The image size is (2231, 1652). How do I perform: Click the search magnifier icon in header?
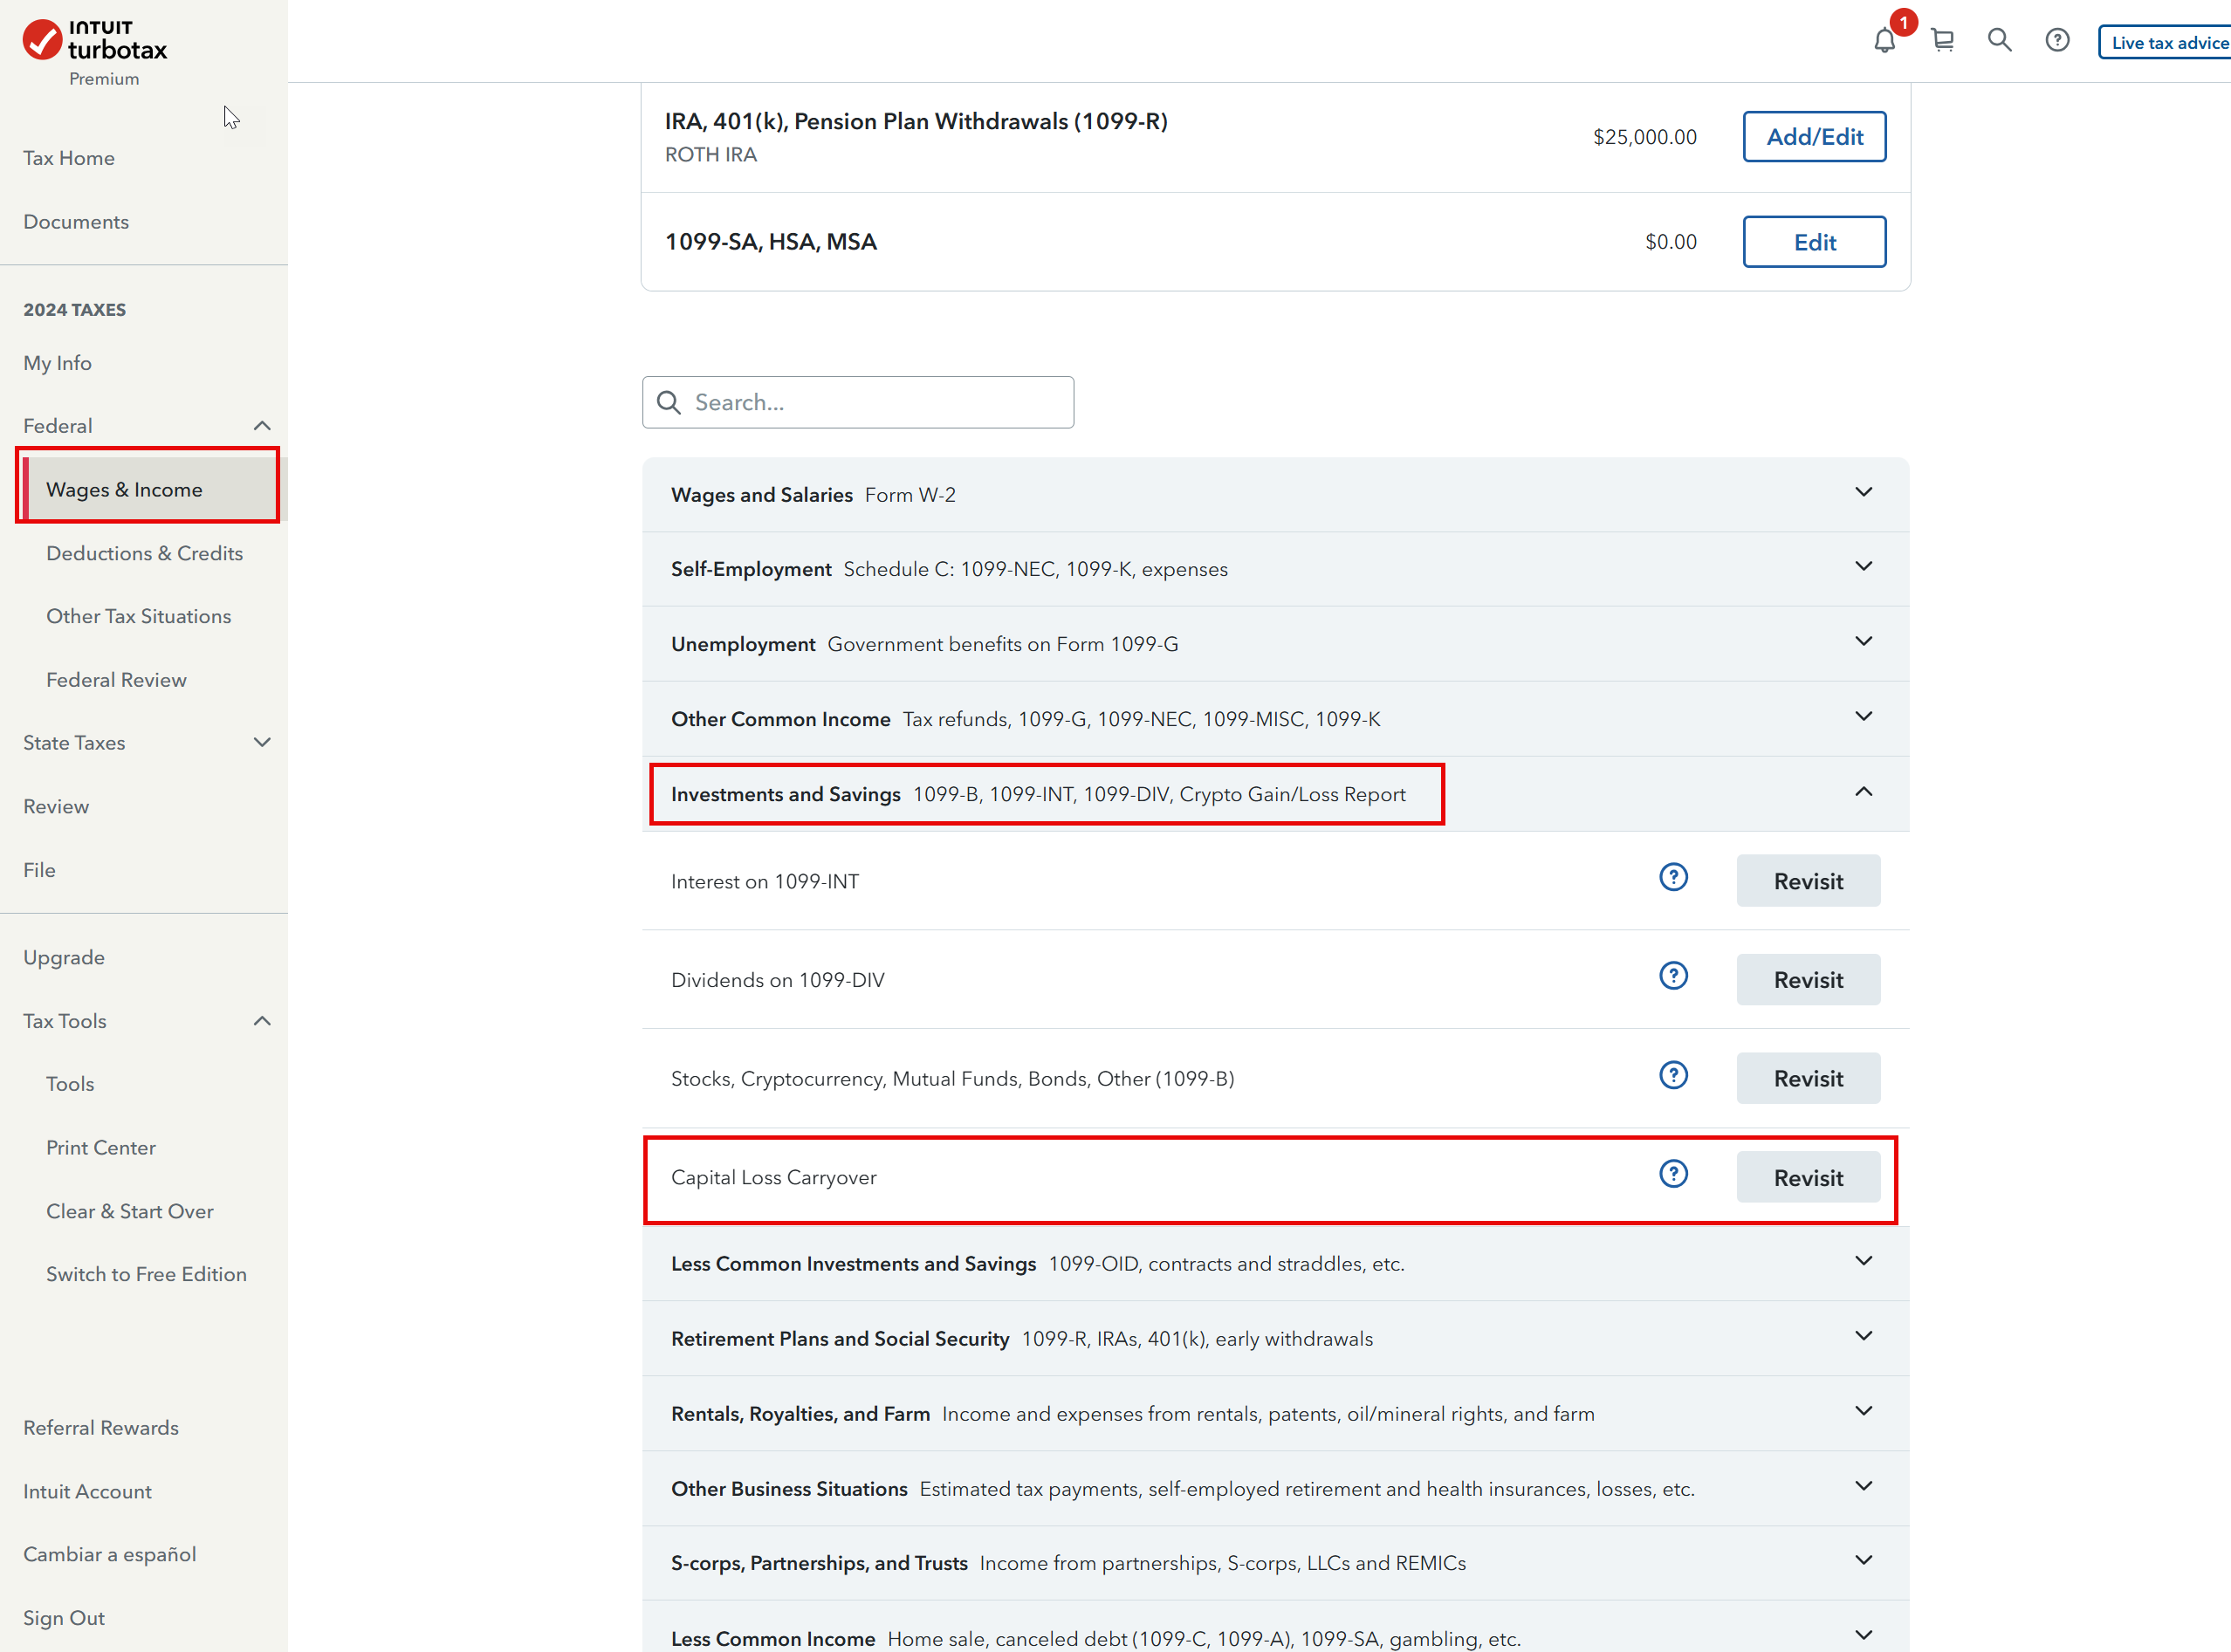click(1999, 41)
